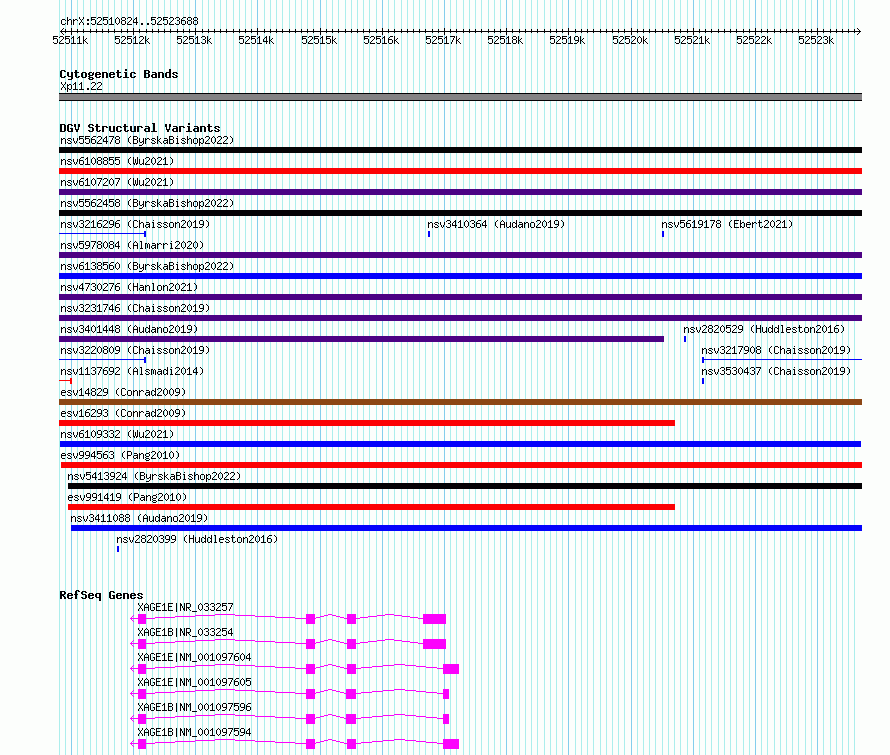Open the DGV Structural Variants track title
890x755 pixels.
click(140, 128)
